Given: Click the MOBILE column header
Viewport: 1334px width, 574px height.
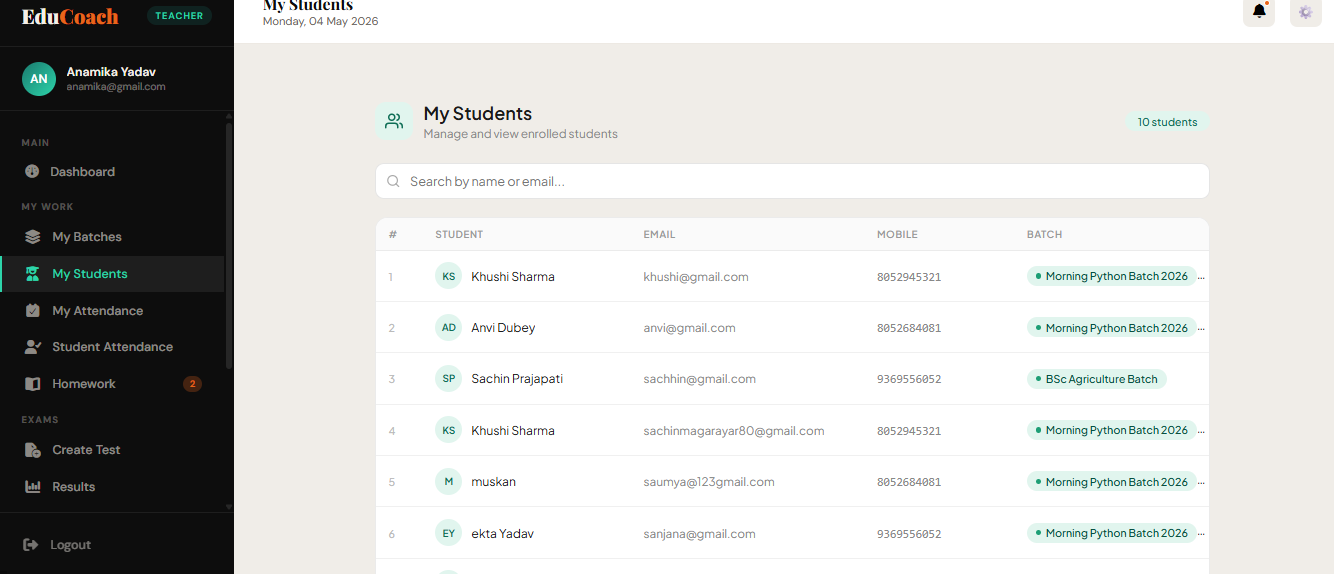Looking at the screenshot, I should click(x=897, y=235).
